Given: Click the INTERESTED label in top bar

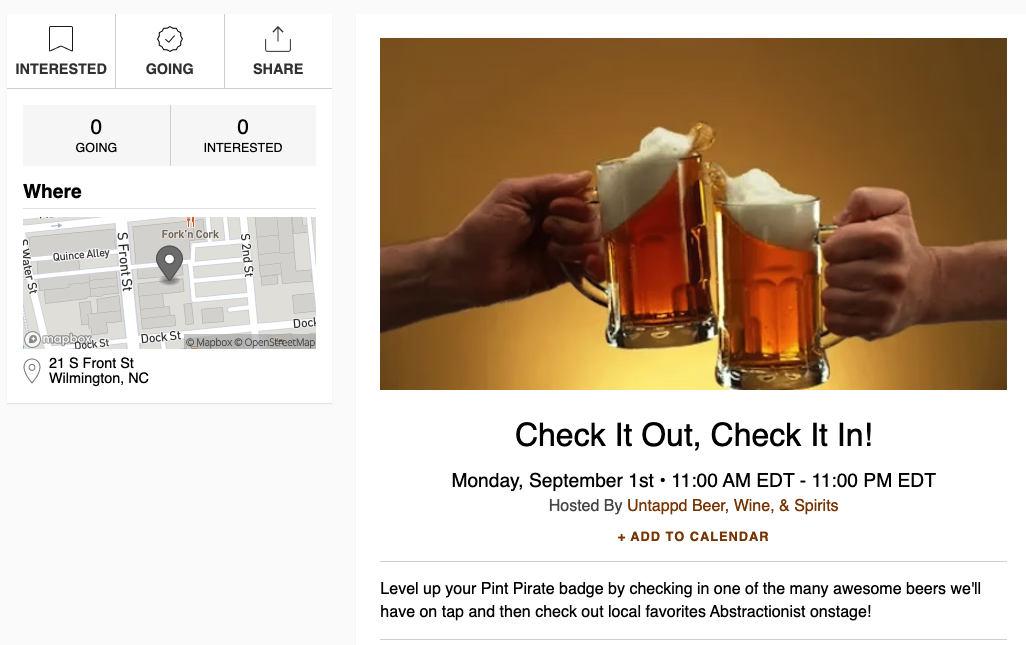Looking at the screenshot, I should click(x=61, y=69).
